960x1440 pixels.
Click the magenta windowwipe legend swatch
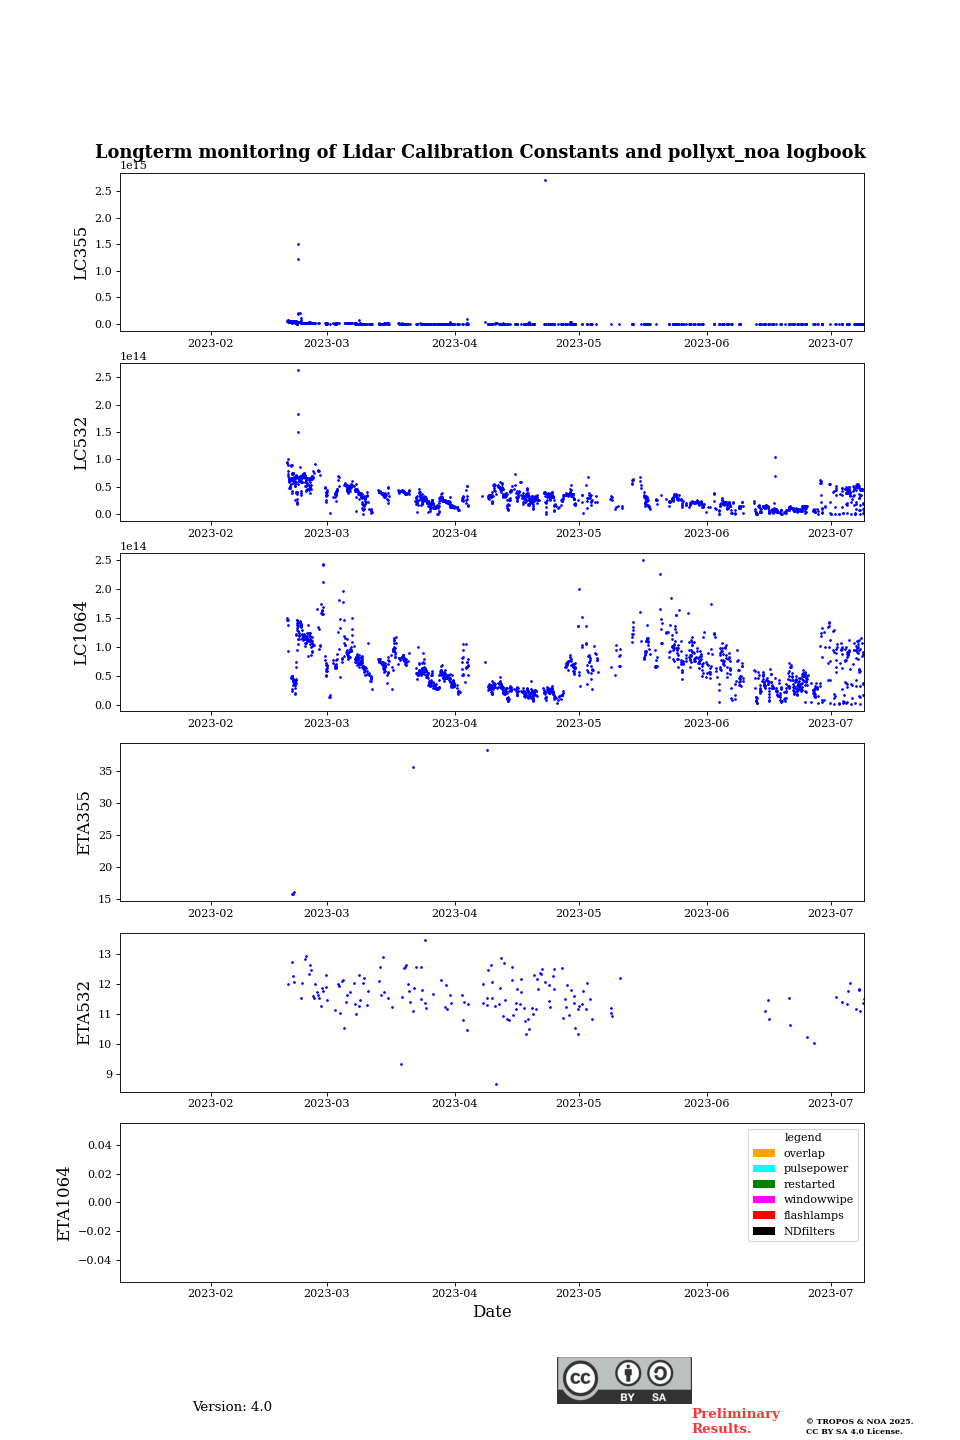click(x=764, y=1200)
